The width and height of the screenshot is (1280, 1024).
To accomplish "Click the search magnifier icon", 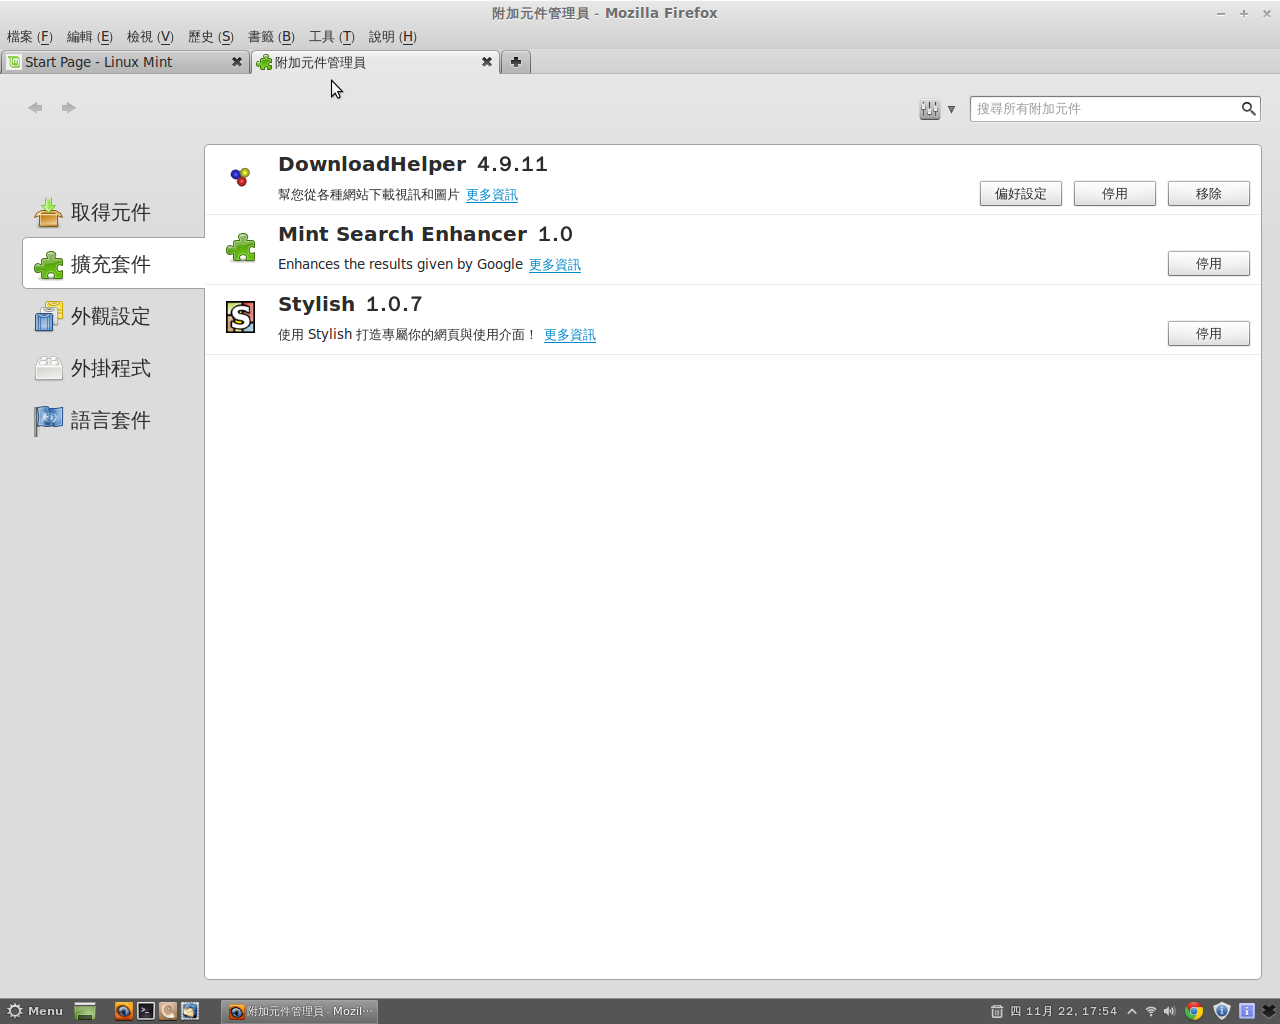I will (1249, 108).
